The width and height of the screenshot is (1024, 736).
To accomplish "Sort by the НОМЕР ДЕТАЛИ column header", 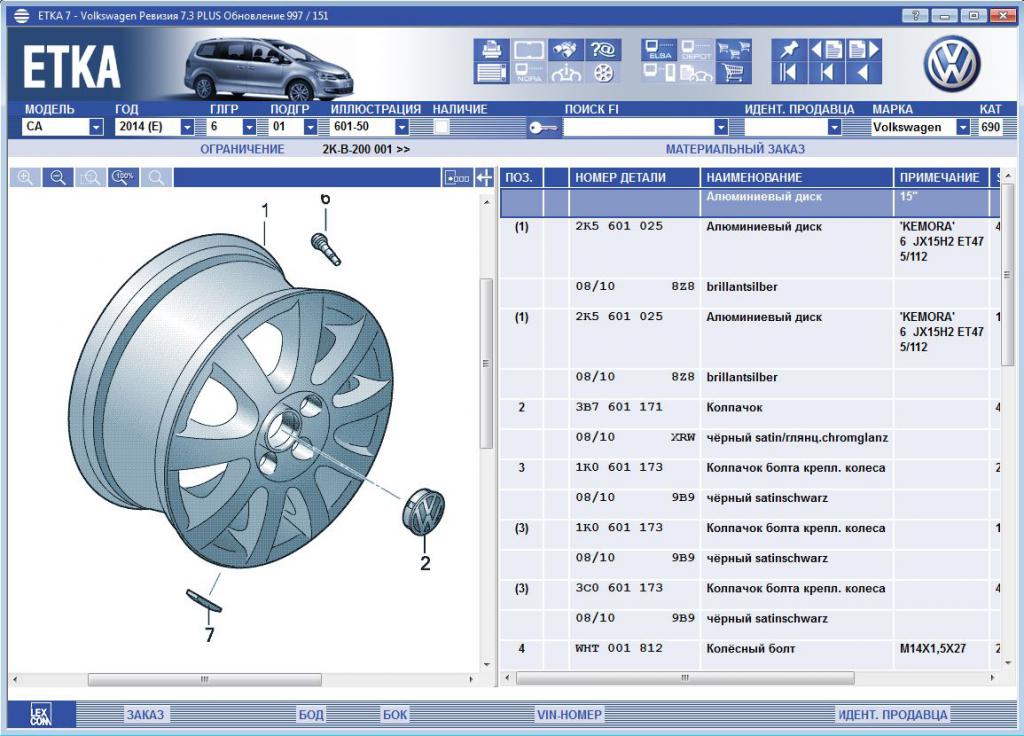I will pos(634,177).
